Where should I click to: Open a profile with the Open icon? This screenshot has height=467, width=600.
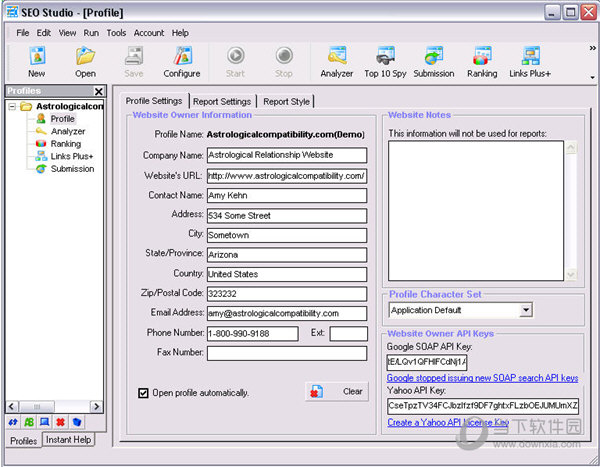(x=85, y=62)
